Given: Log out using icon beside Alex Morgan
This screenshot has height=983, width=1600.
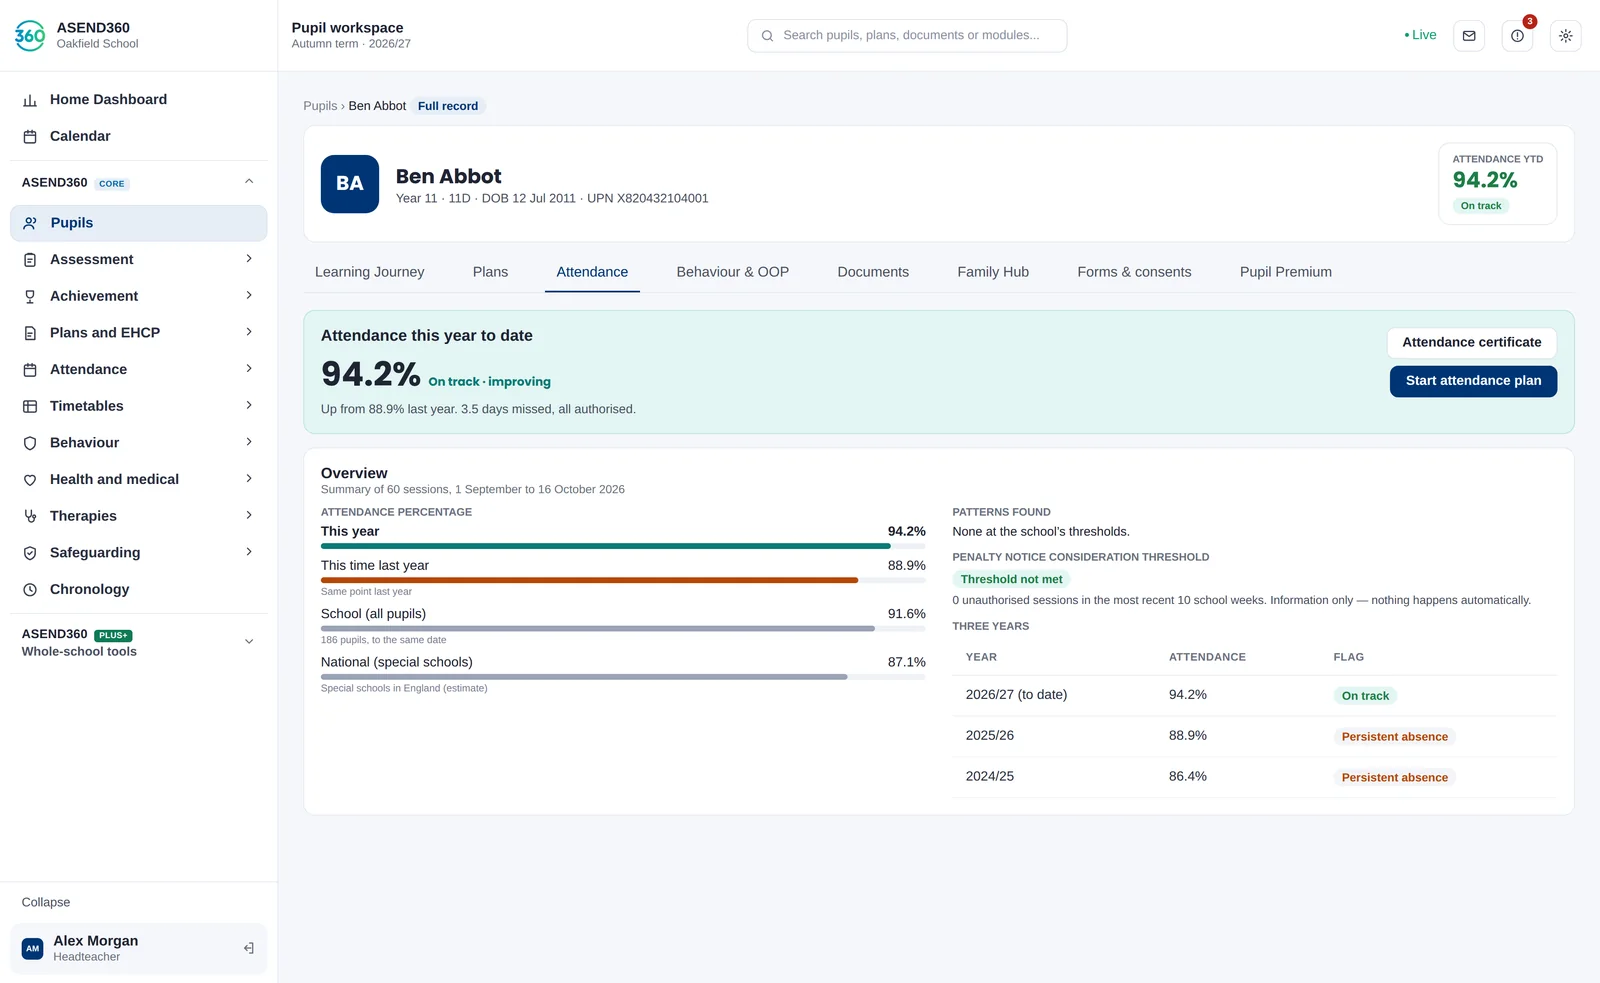Looking at the screenshot, I should tap(249, 948).
